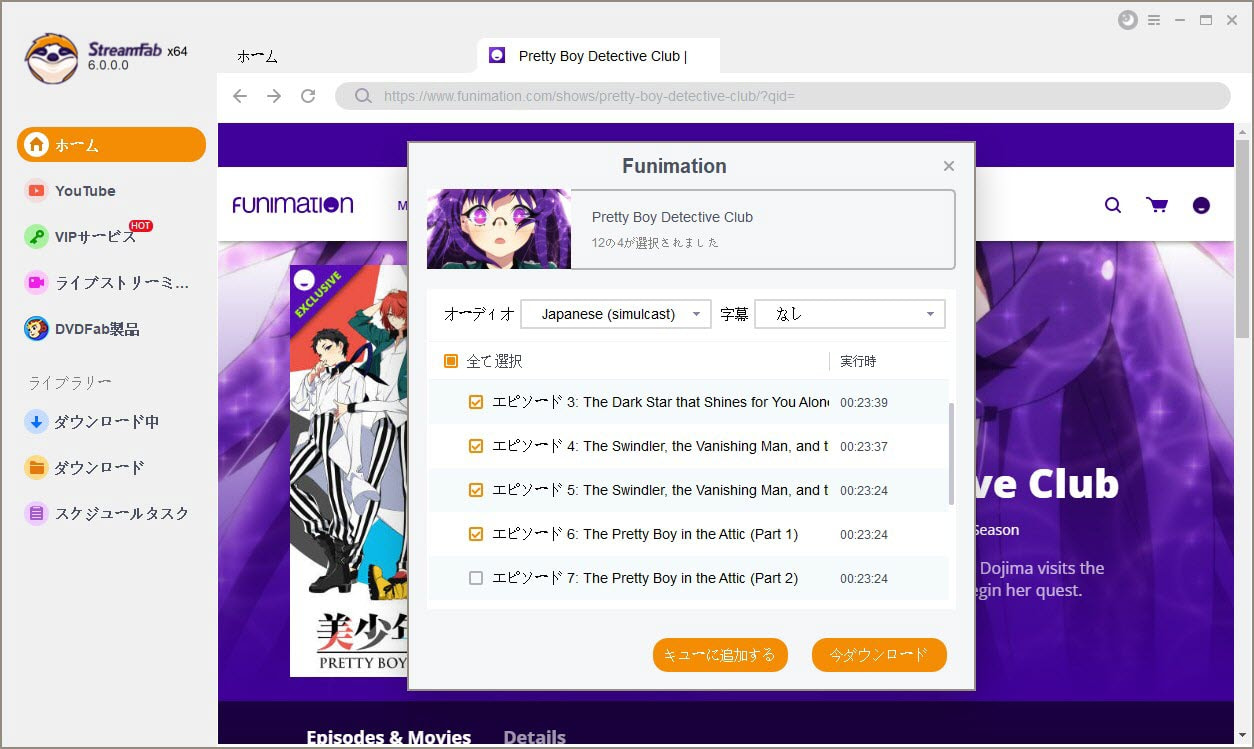Uncheck エピソード 4 checkbox

click(476, 446)
